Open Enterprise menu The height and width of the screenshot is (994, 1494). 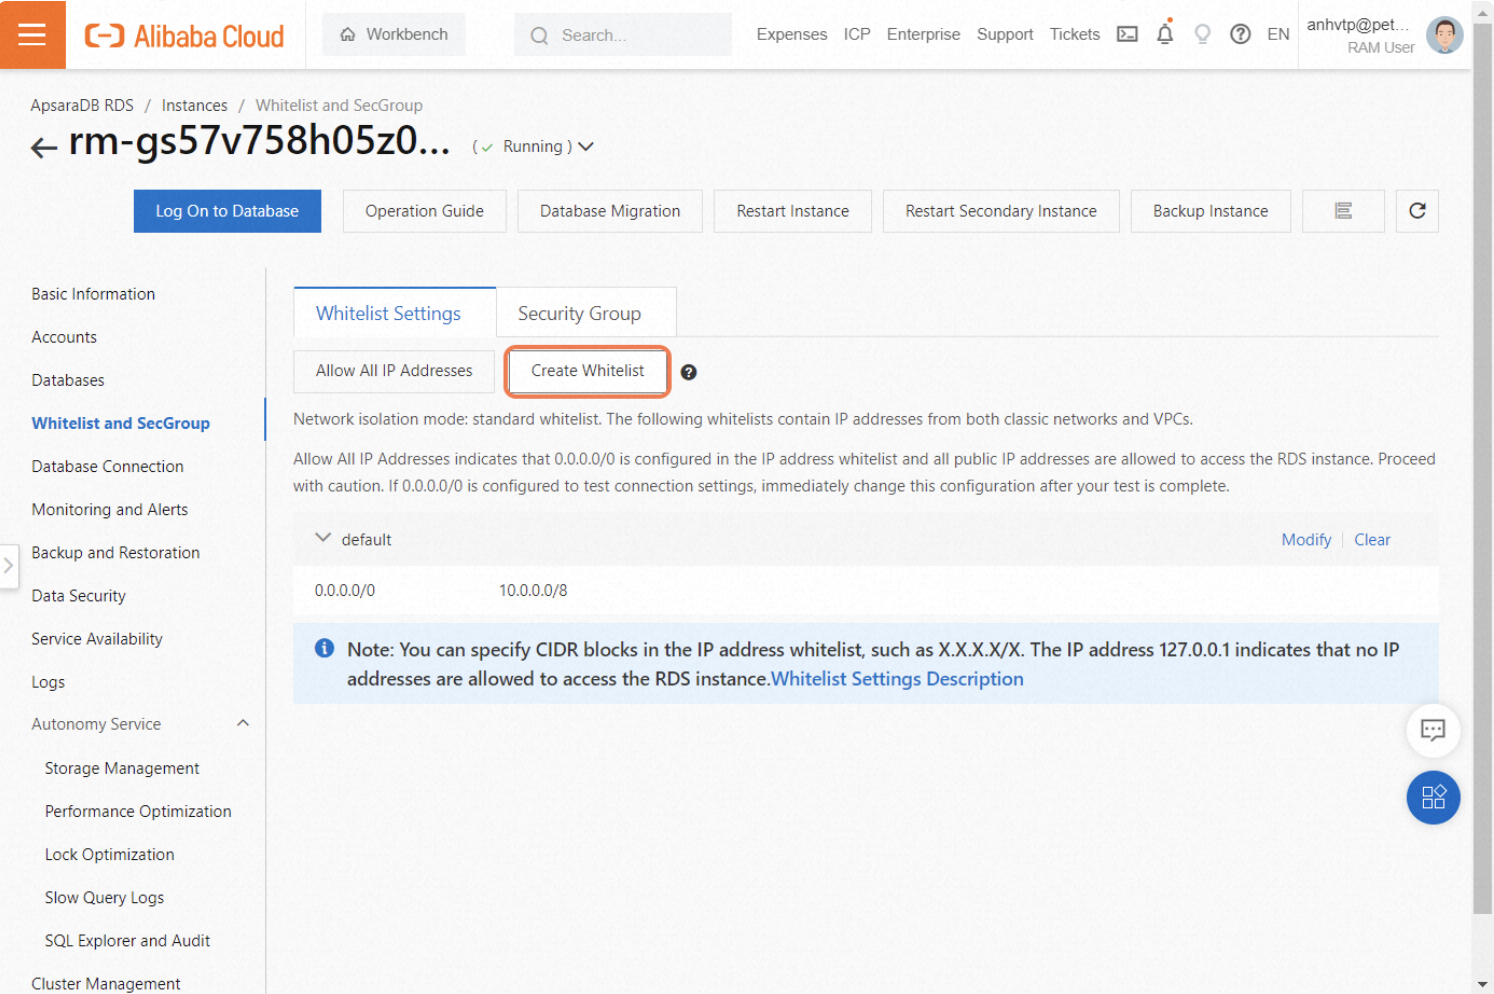point(923,34)
